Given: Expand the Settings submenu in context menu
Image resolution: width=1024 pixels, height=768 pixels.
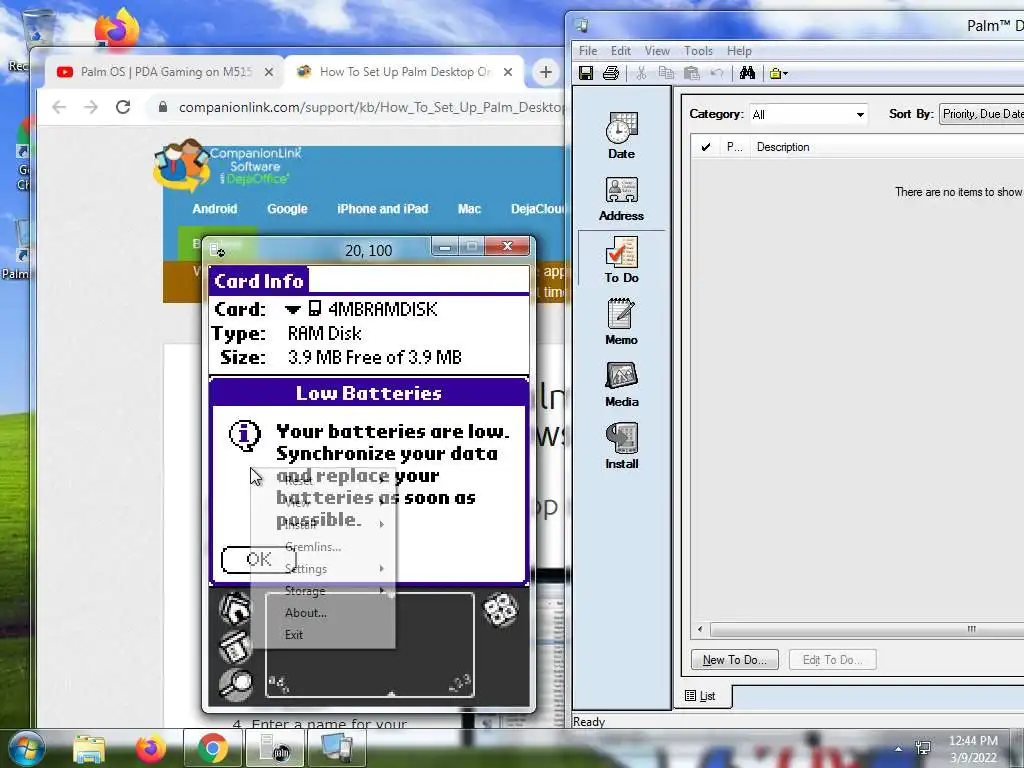Looking at the screenshot, I should coord(323,569).
